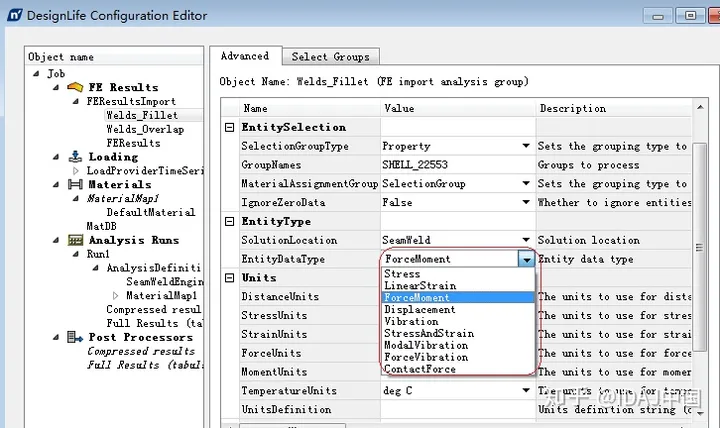Select the Welds_Overlap tree item
Screen dimensions: 720x428
(145, 129)
